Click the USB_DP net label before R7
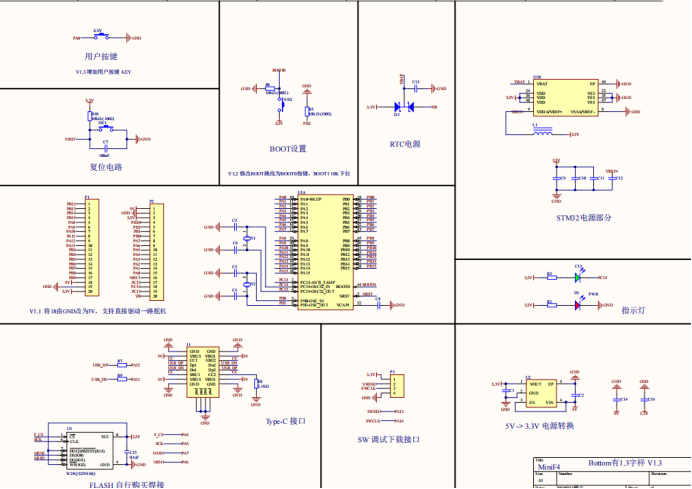692x489 pixels. coord(101,365)
